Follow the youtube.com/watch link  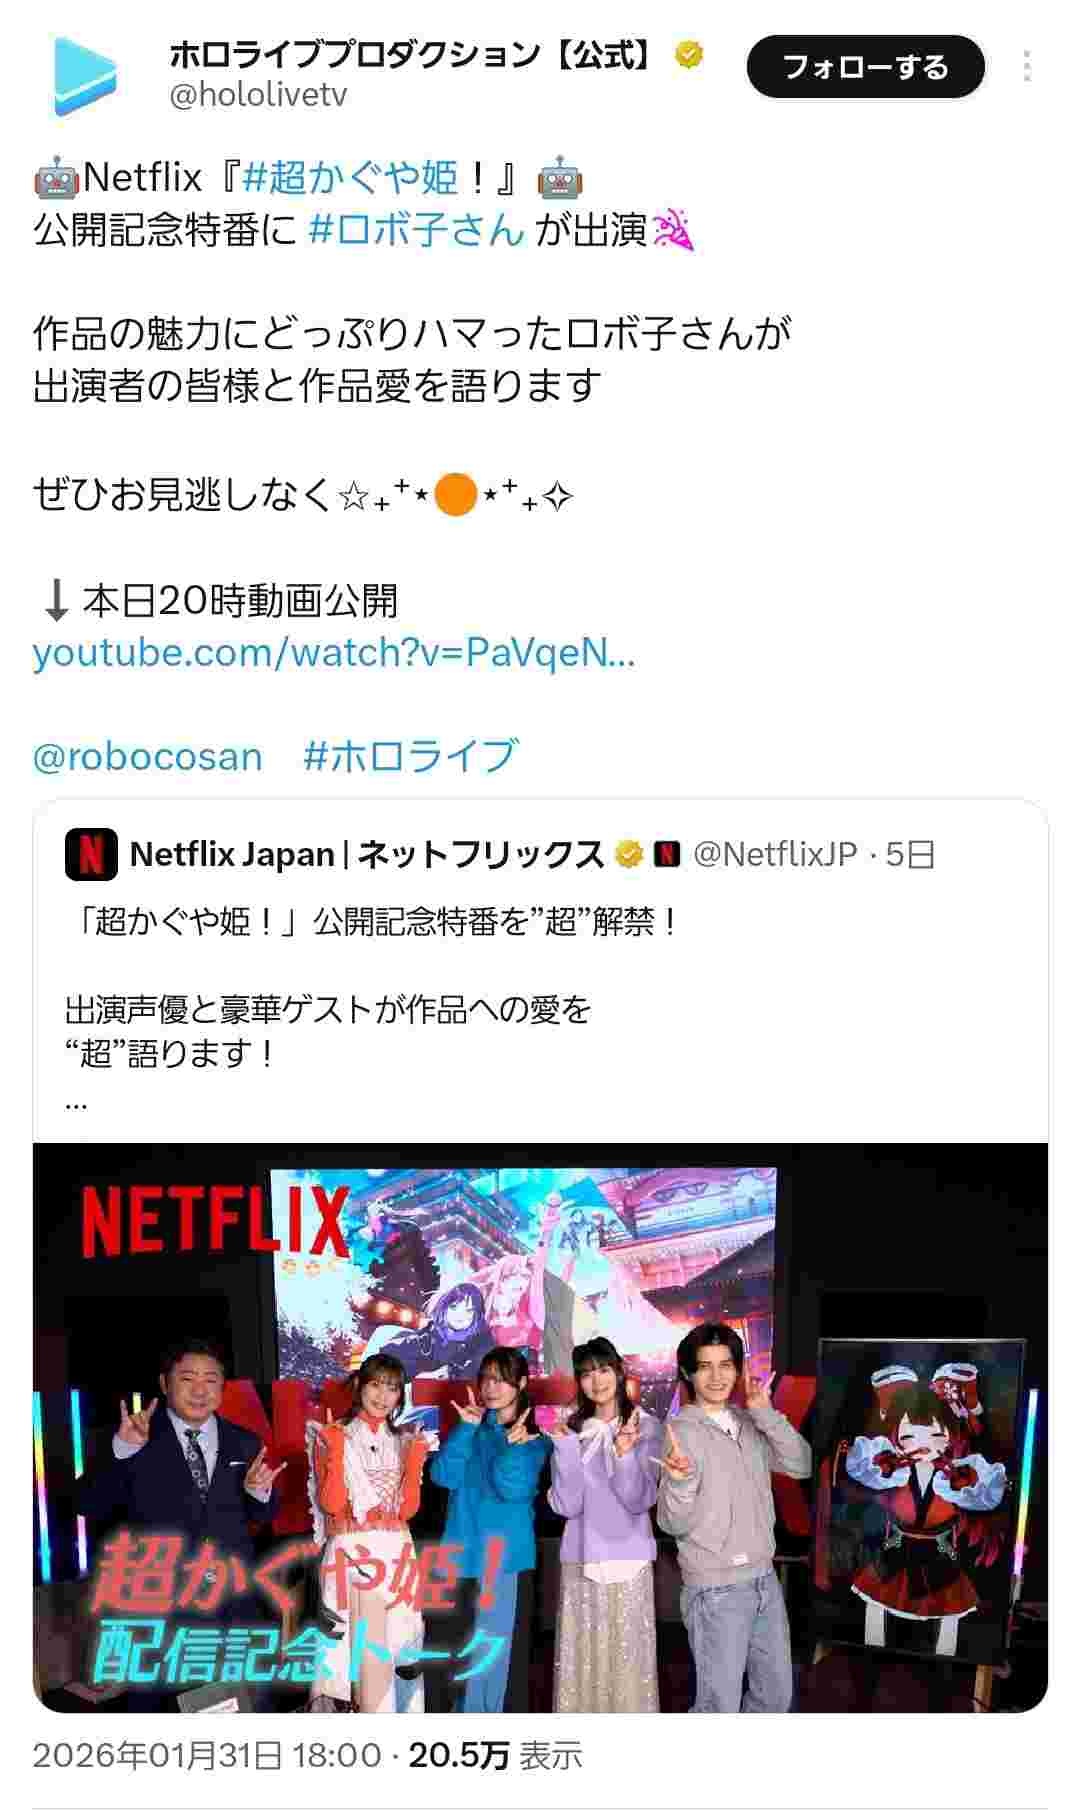[333, 652]
